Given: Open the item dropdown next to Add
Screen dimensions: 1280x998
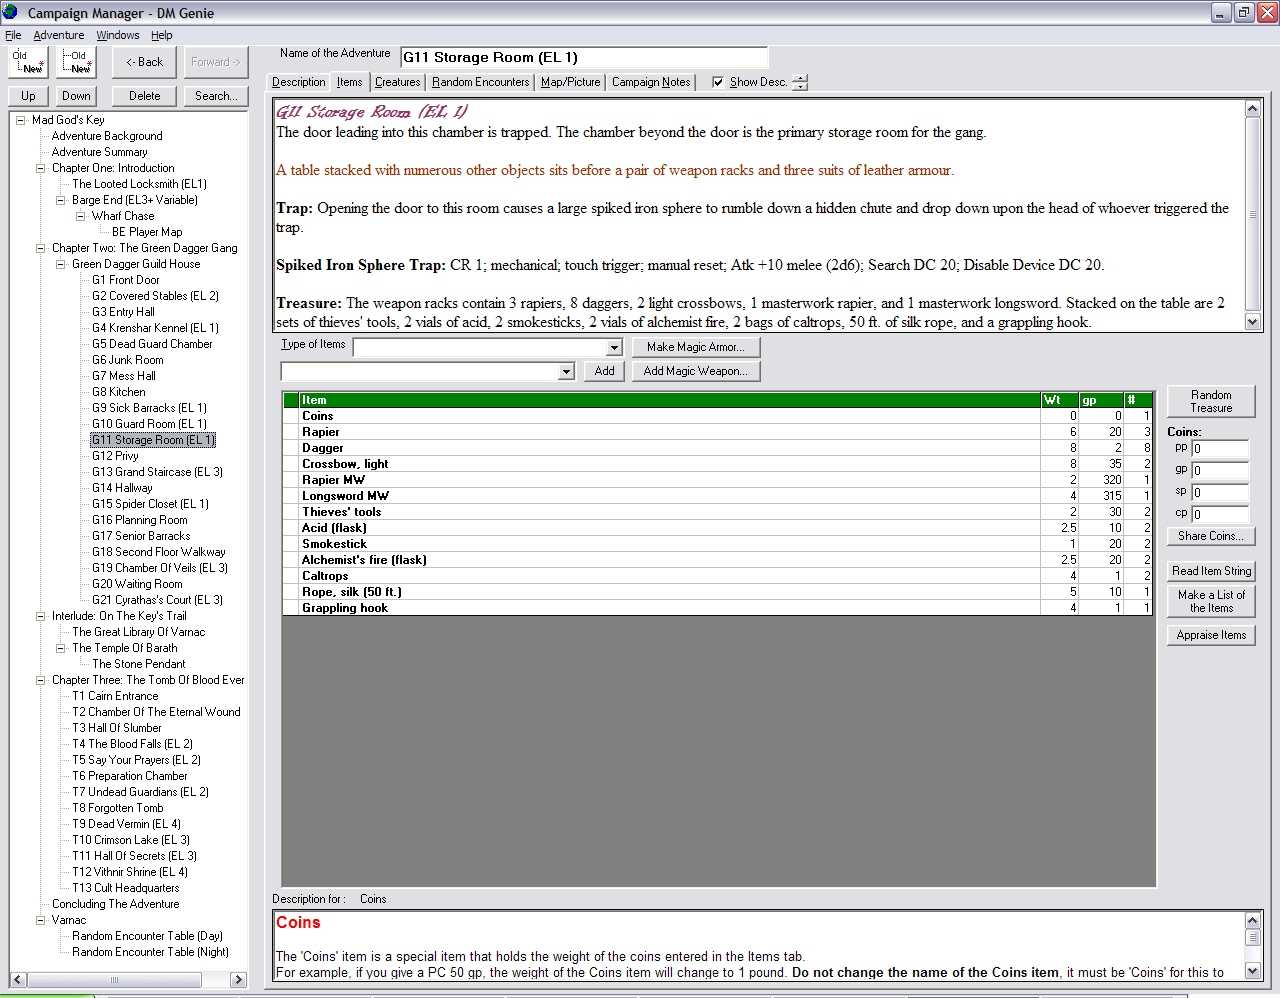Looking at the screenshot, I should [x=566, y=372].
